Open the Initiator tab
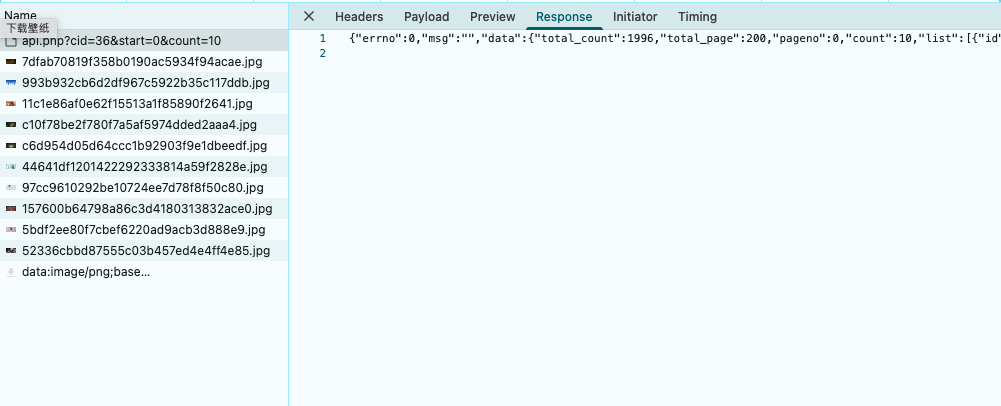Screen dimensions: 1001x406 pyautogui.click(x=635, y=17)
